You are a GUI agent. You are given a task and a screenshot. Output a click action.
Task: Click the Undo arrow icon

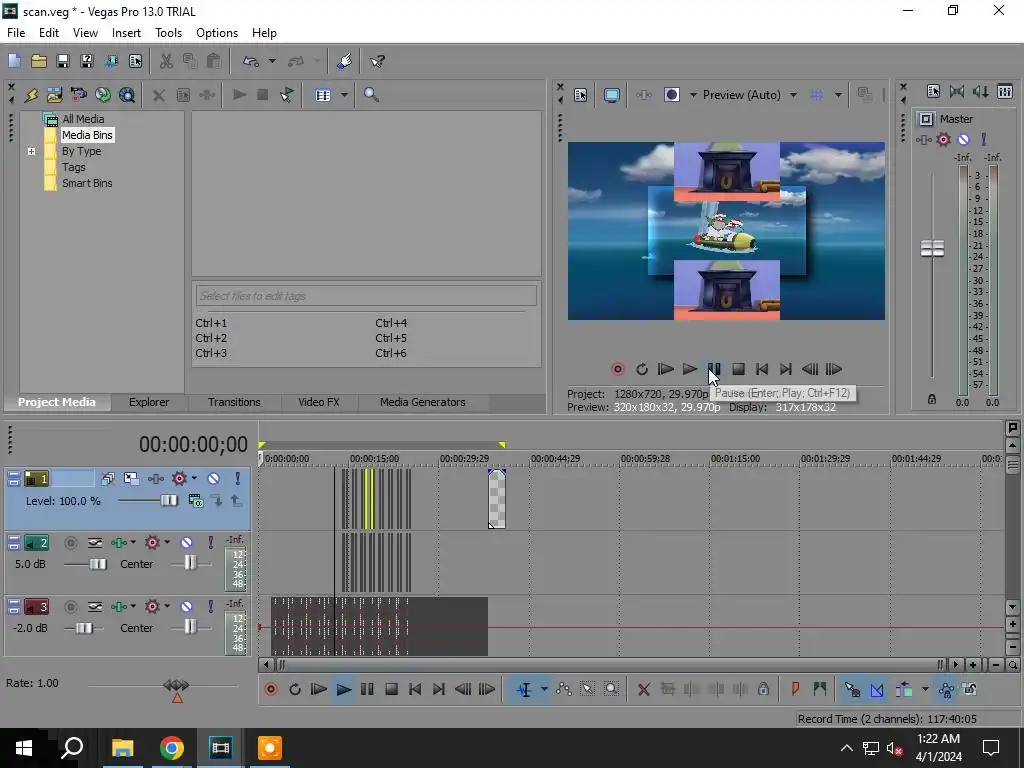click(251, 61)
